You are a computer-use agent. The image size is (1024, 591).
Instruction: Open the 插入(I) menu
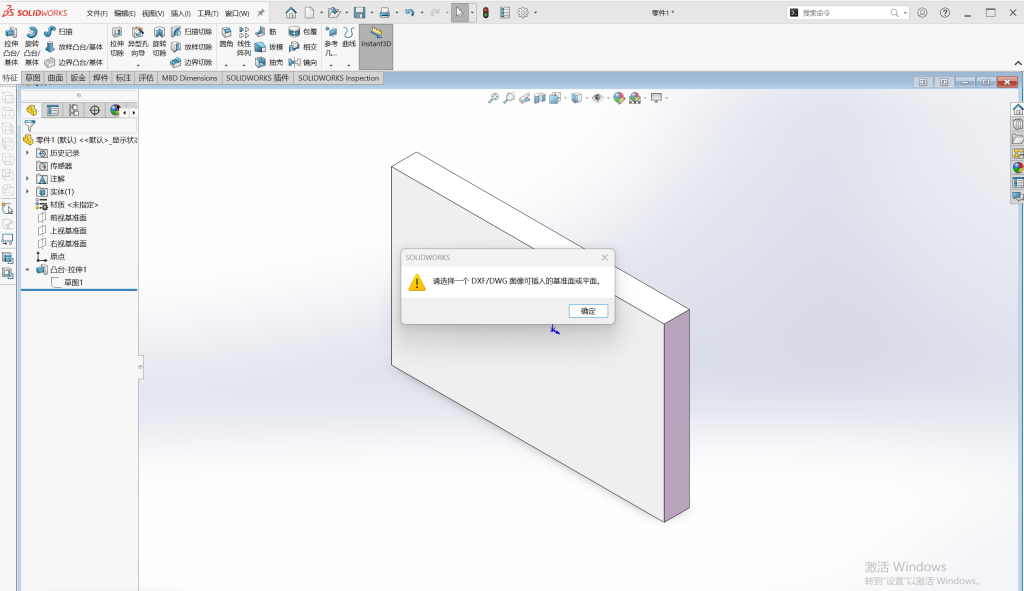click(180, 13)
